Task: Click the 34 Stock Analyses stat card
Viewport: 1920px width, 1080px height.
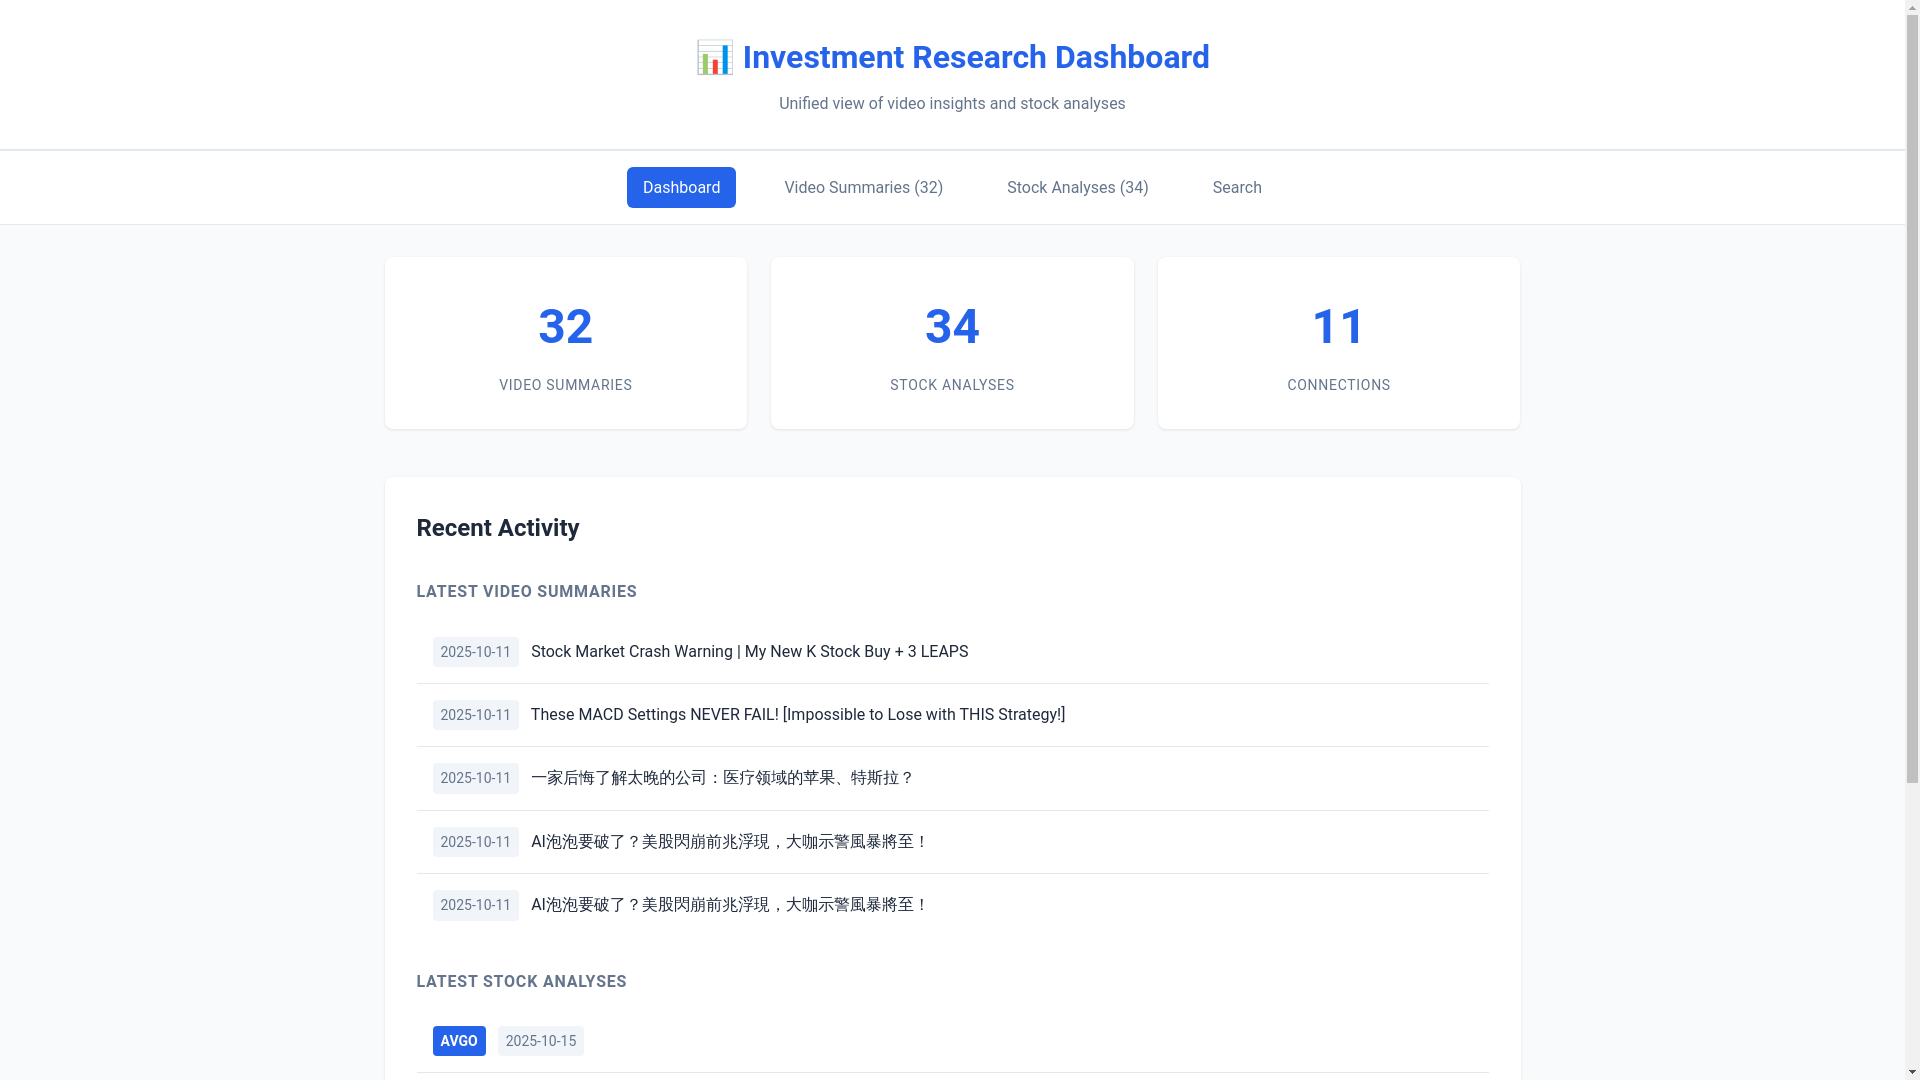Action: [952, 343]
